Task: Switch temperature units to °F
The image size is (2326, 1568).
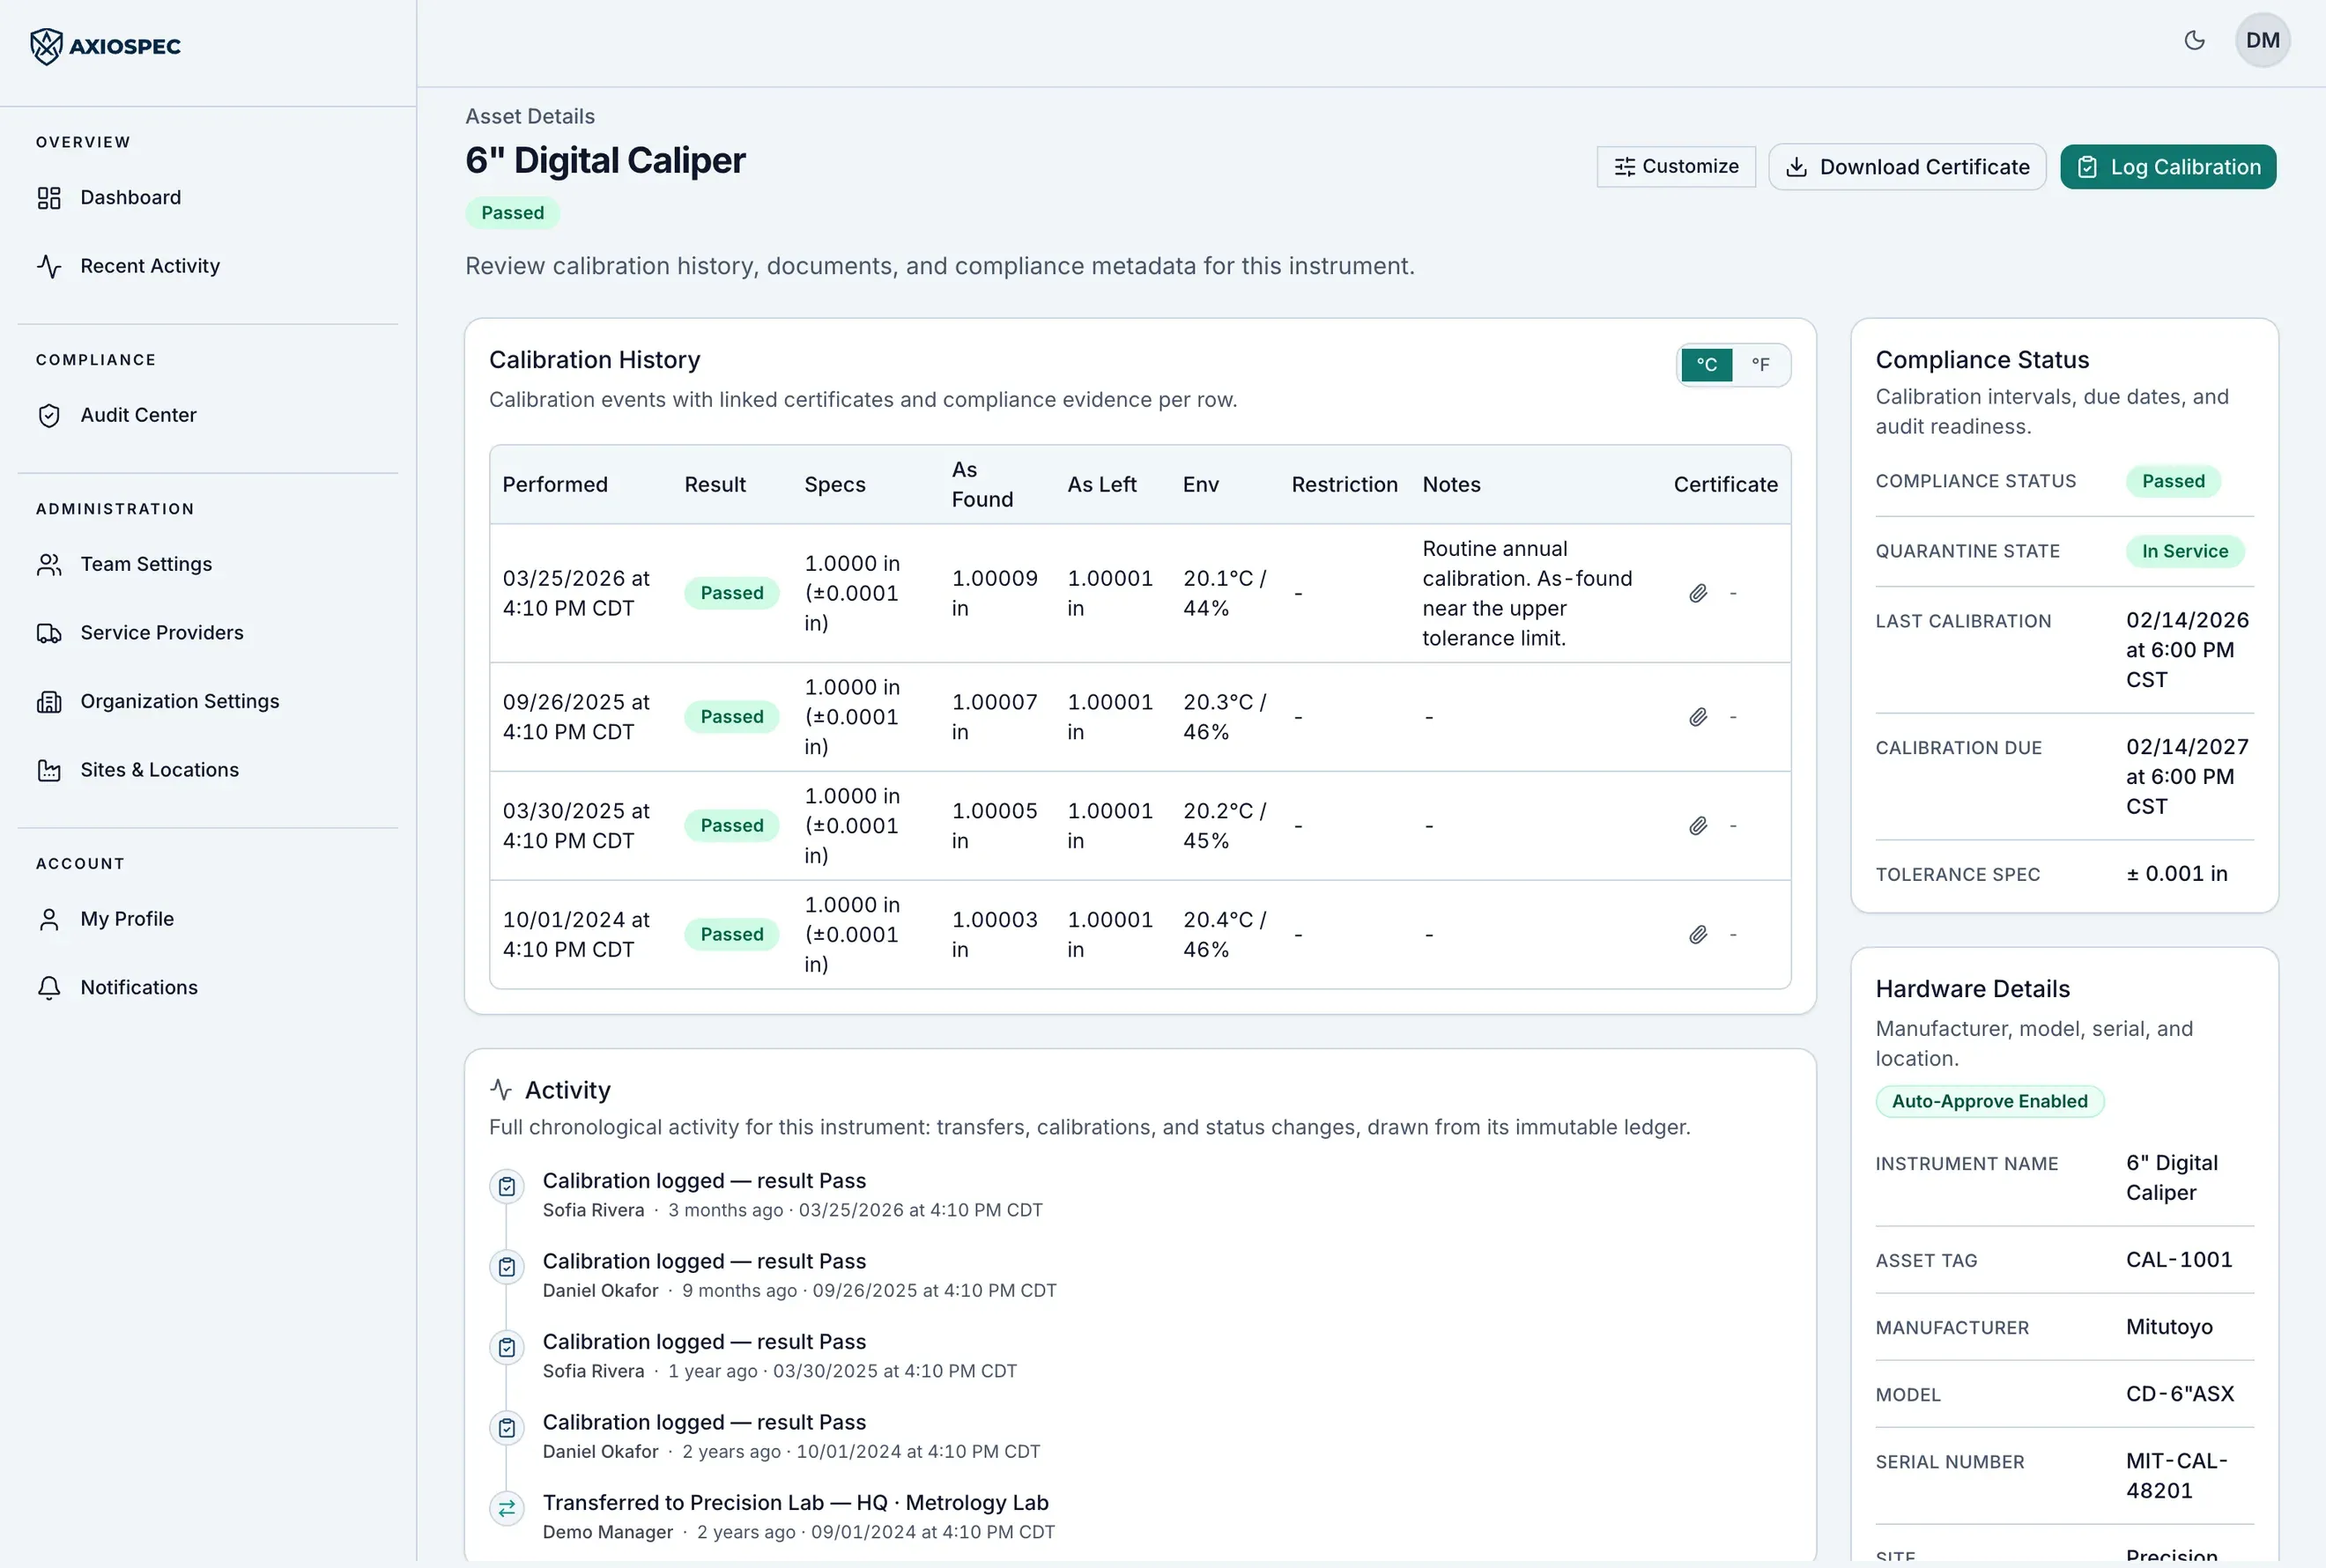Action: pos(1760,365)
